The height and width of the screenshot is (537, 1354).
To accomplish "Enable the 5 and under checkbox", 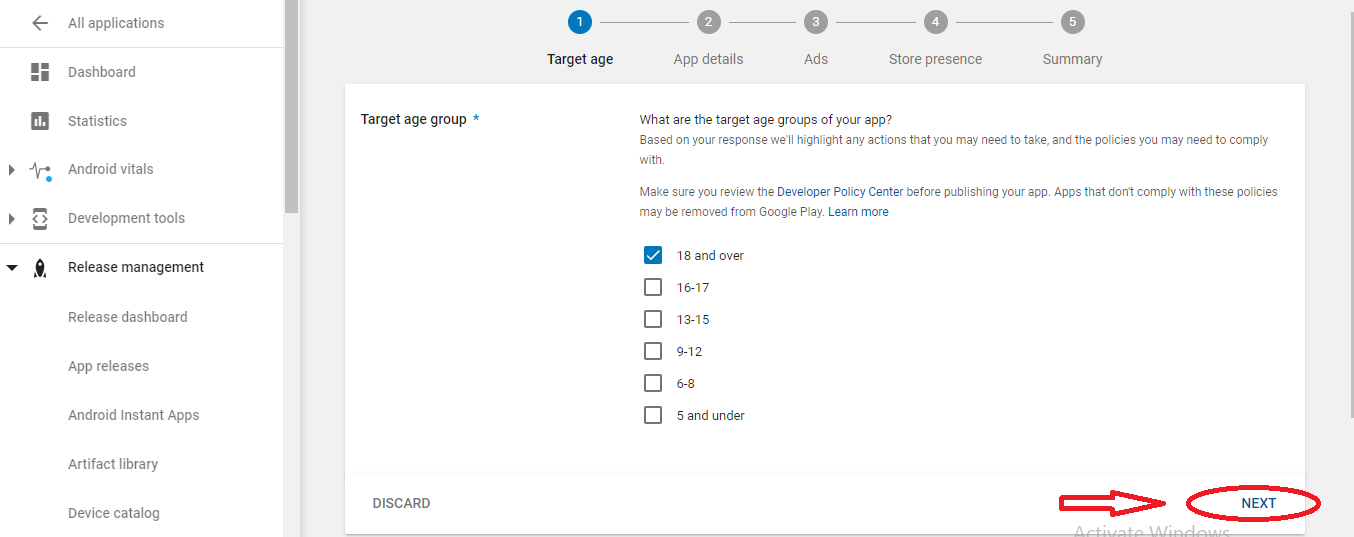I will pos(653,415).
